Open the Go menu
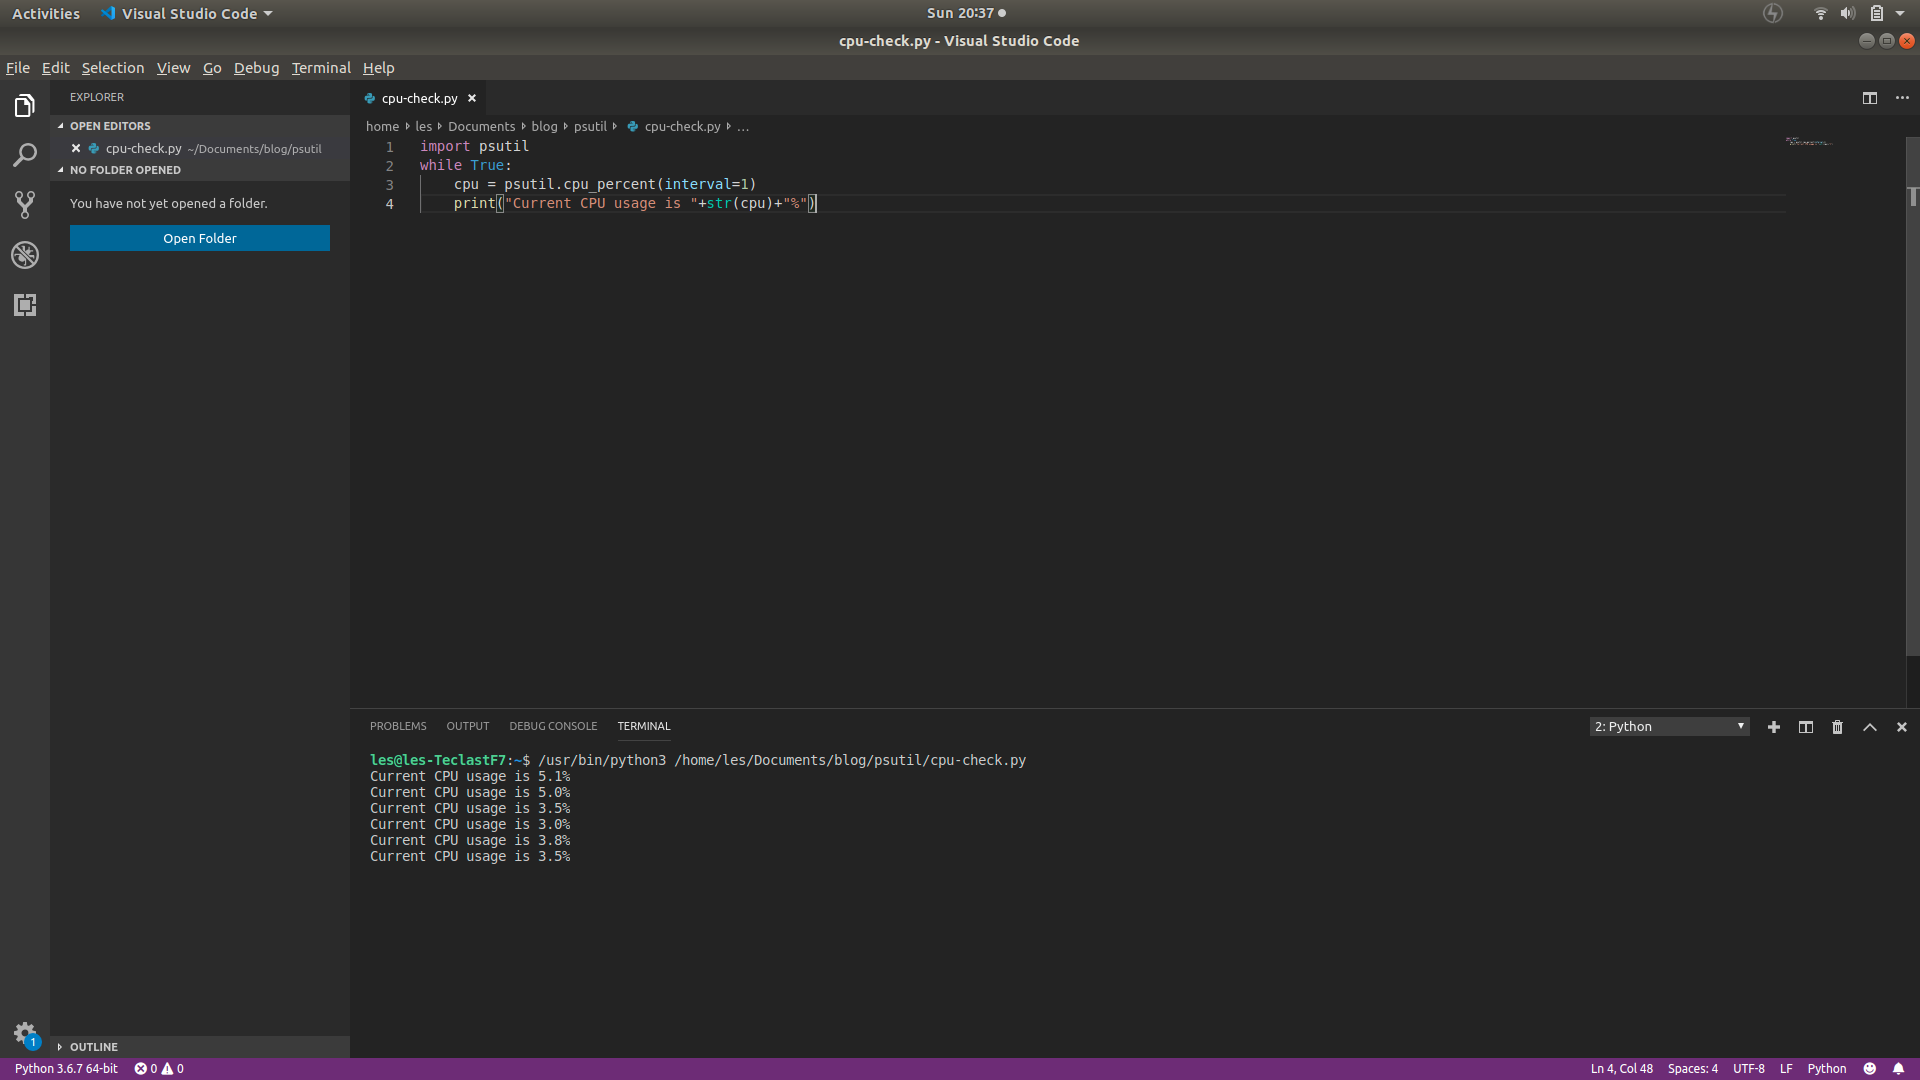 212,68
